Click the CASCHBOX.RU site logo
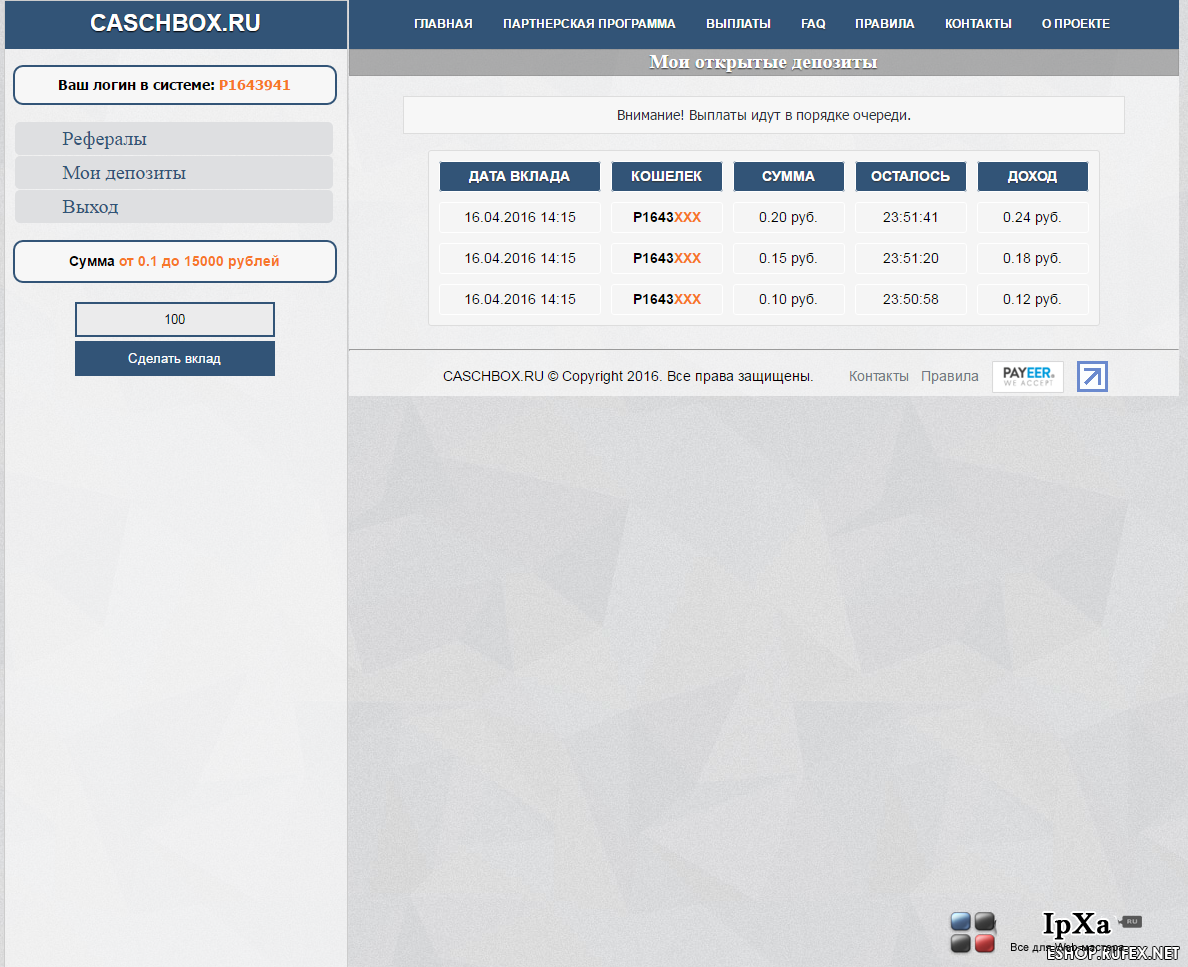The height and width of the screenshot is (967, 1188). pos(175,23)
